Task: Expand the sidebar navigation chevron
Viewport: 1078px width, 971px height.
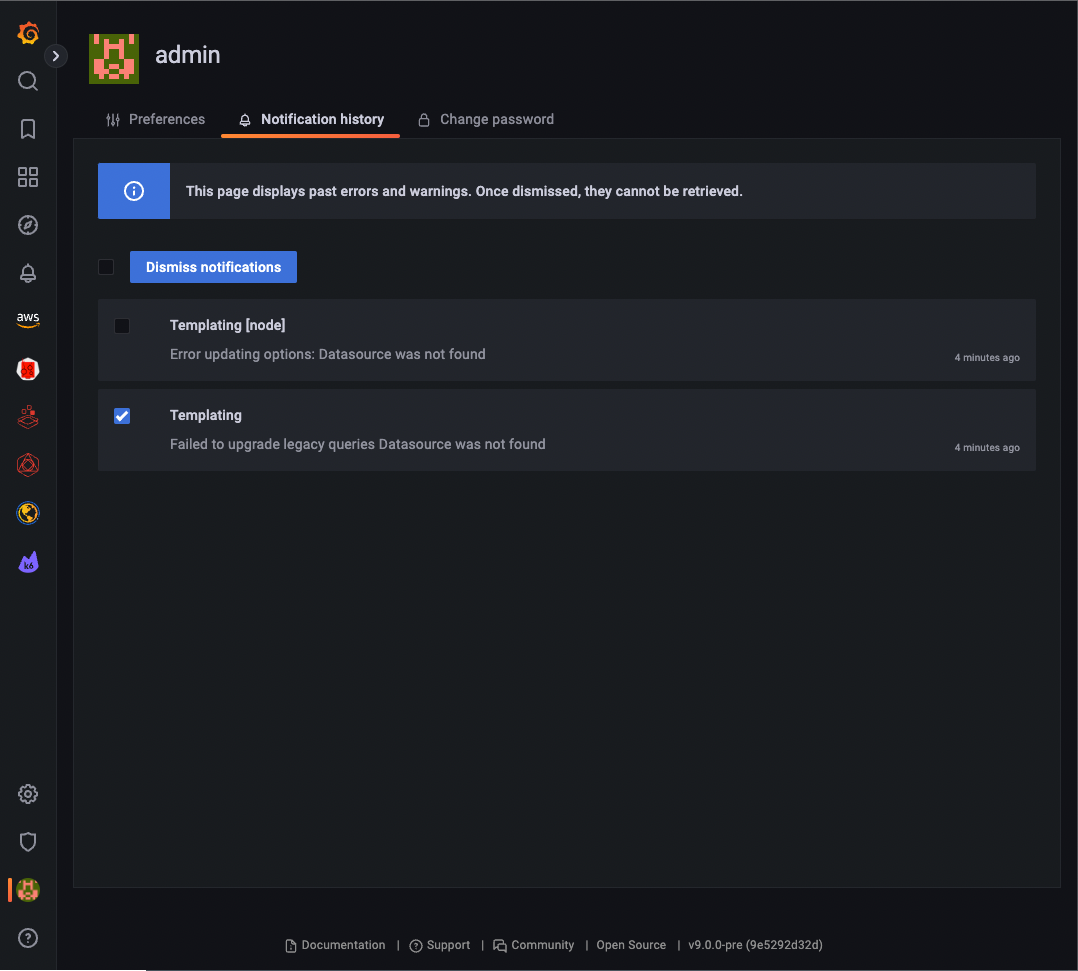Action: pyautogui.click(x=56, y=56)
